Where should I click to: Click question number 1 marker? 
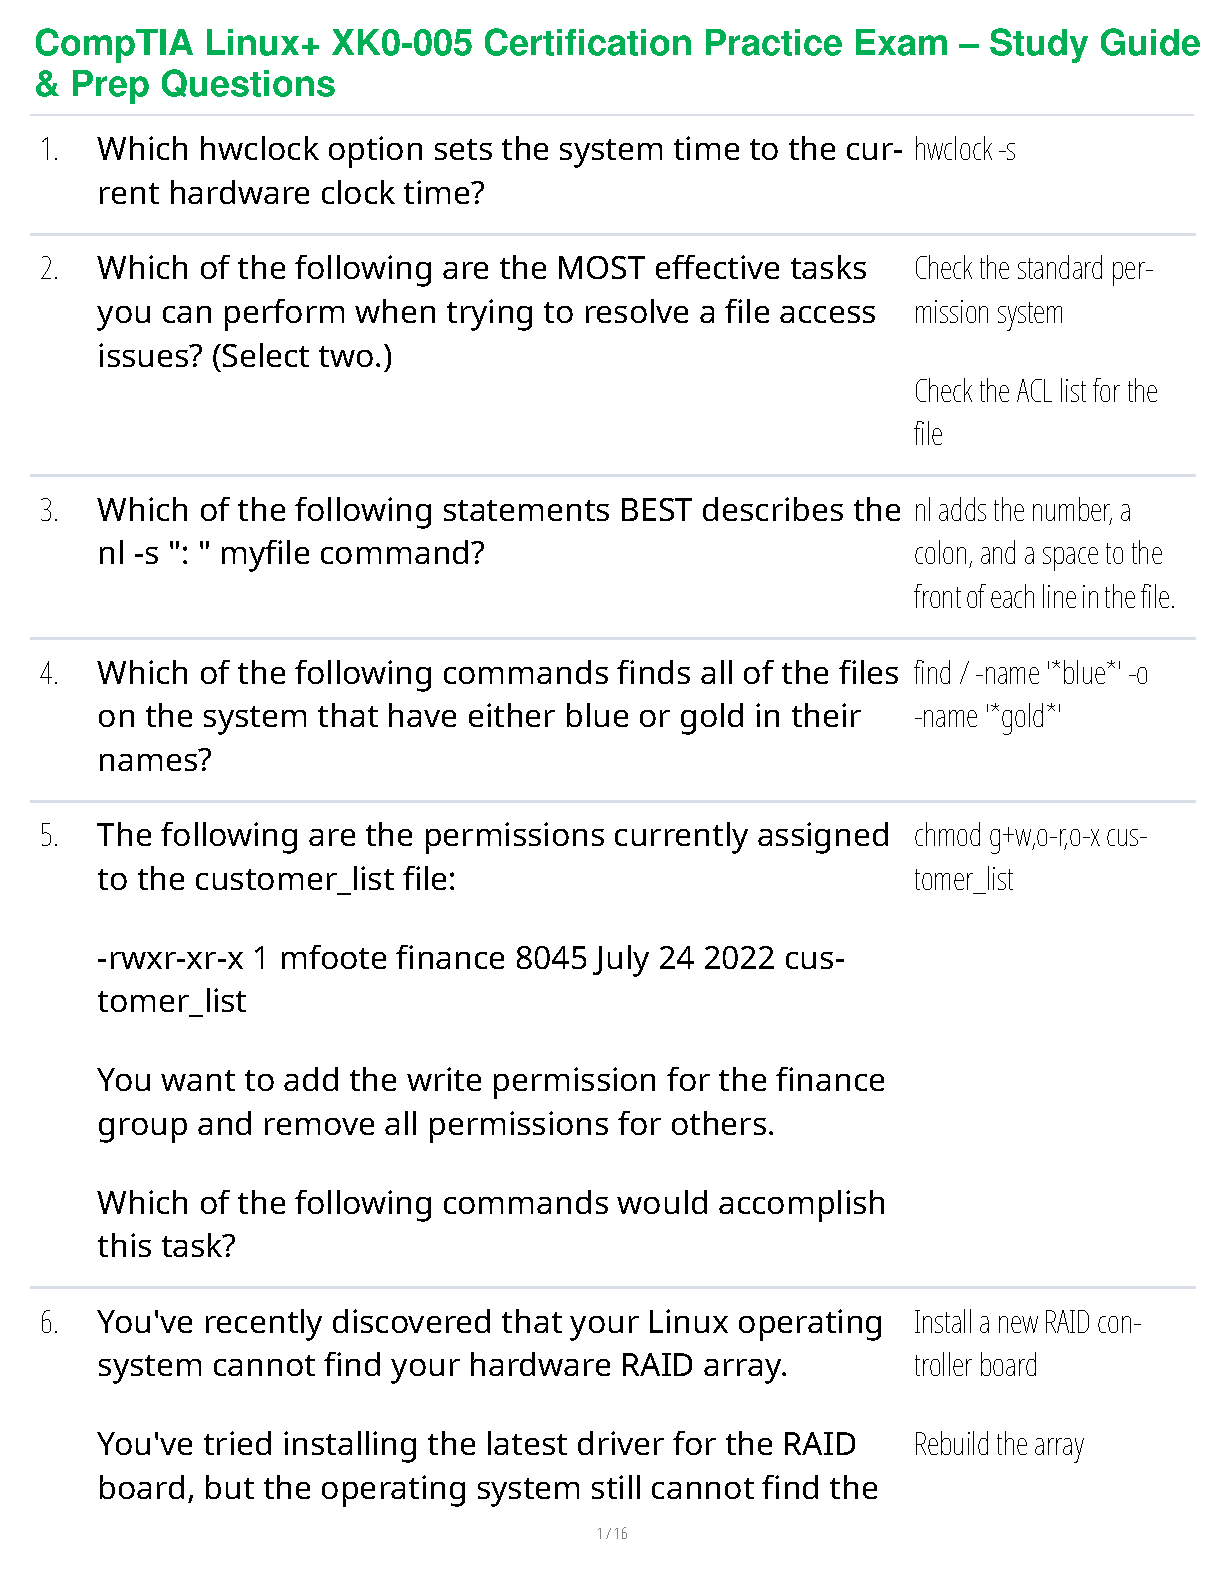[x=50, y=150]
